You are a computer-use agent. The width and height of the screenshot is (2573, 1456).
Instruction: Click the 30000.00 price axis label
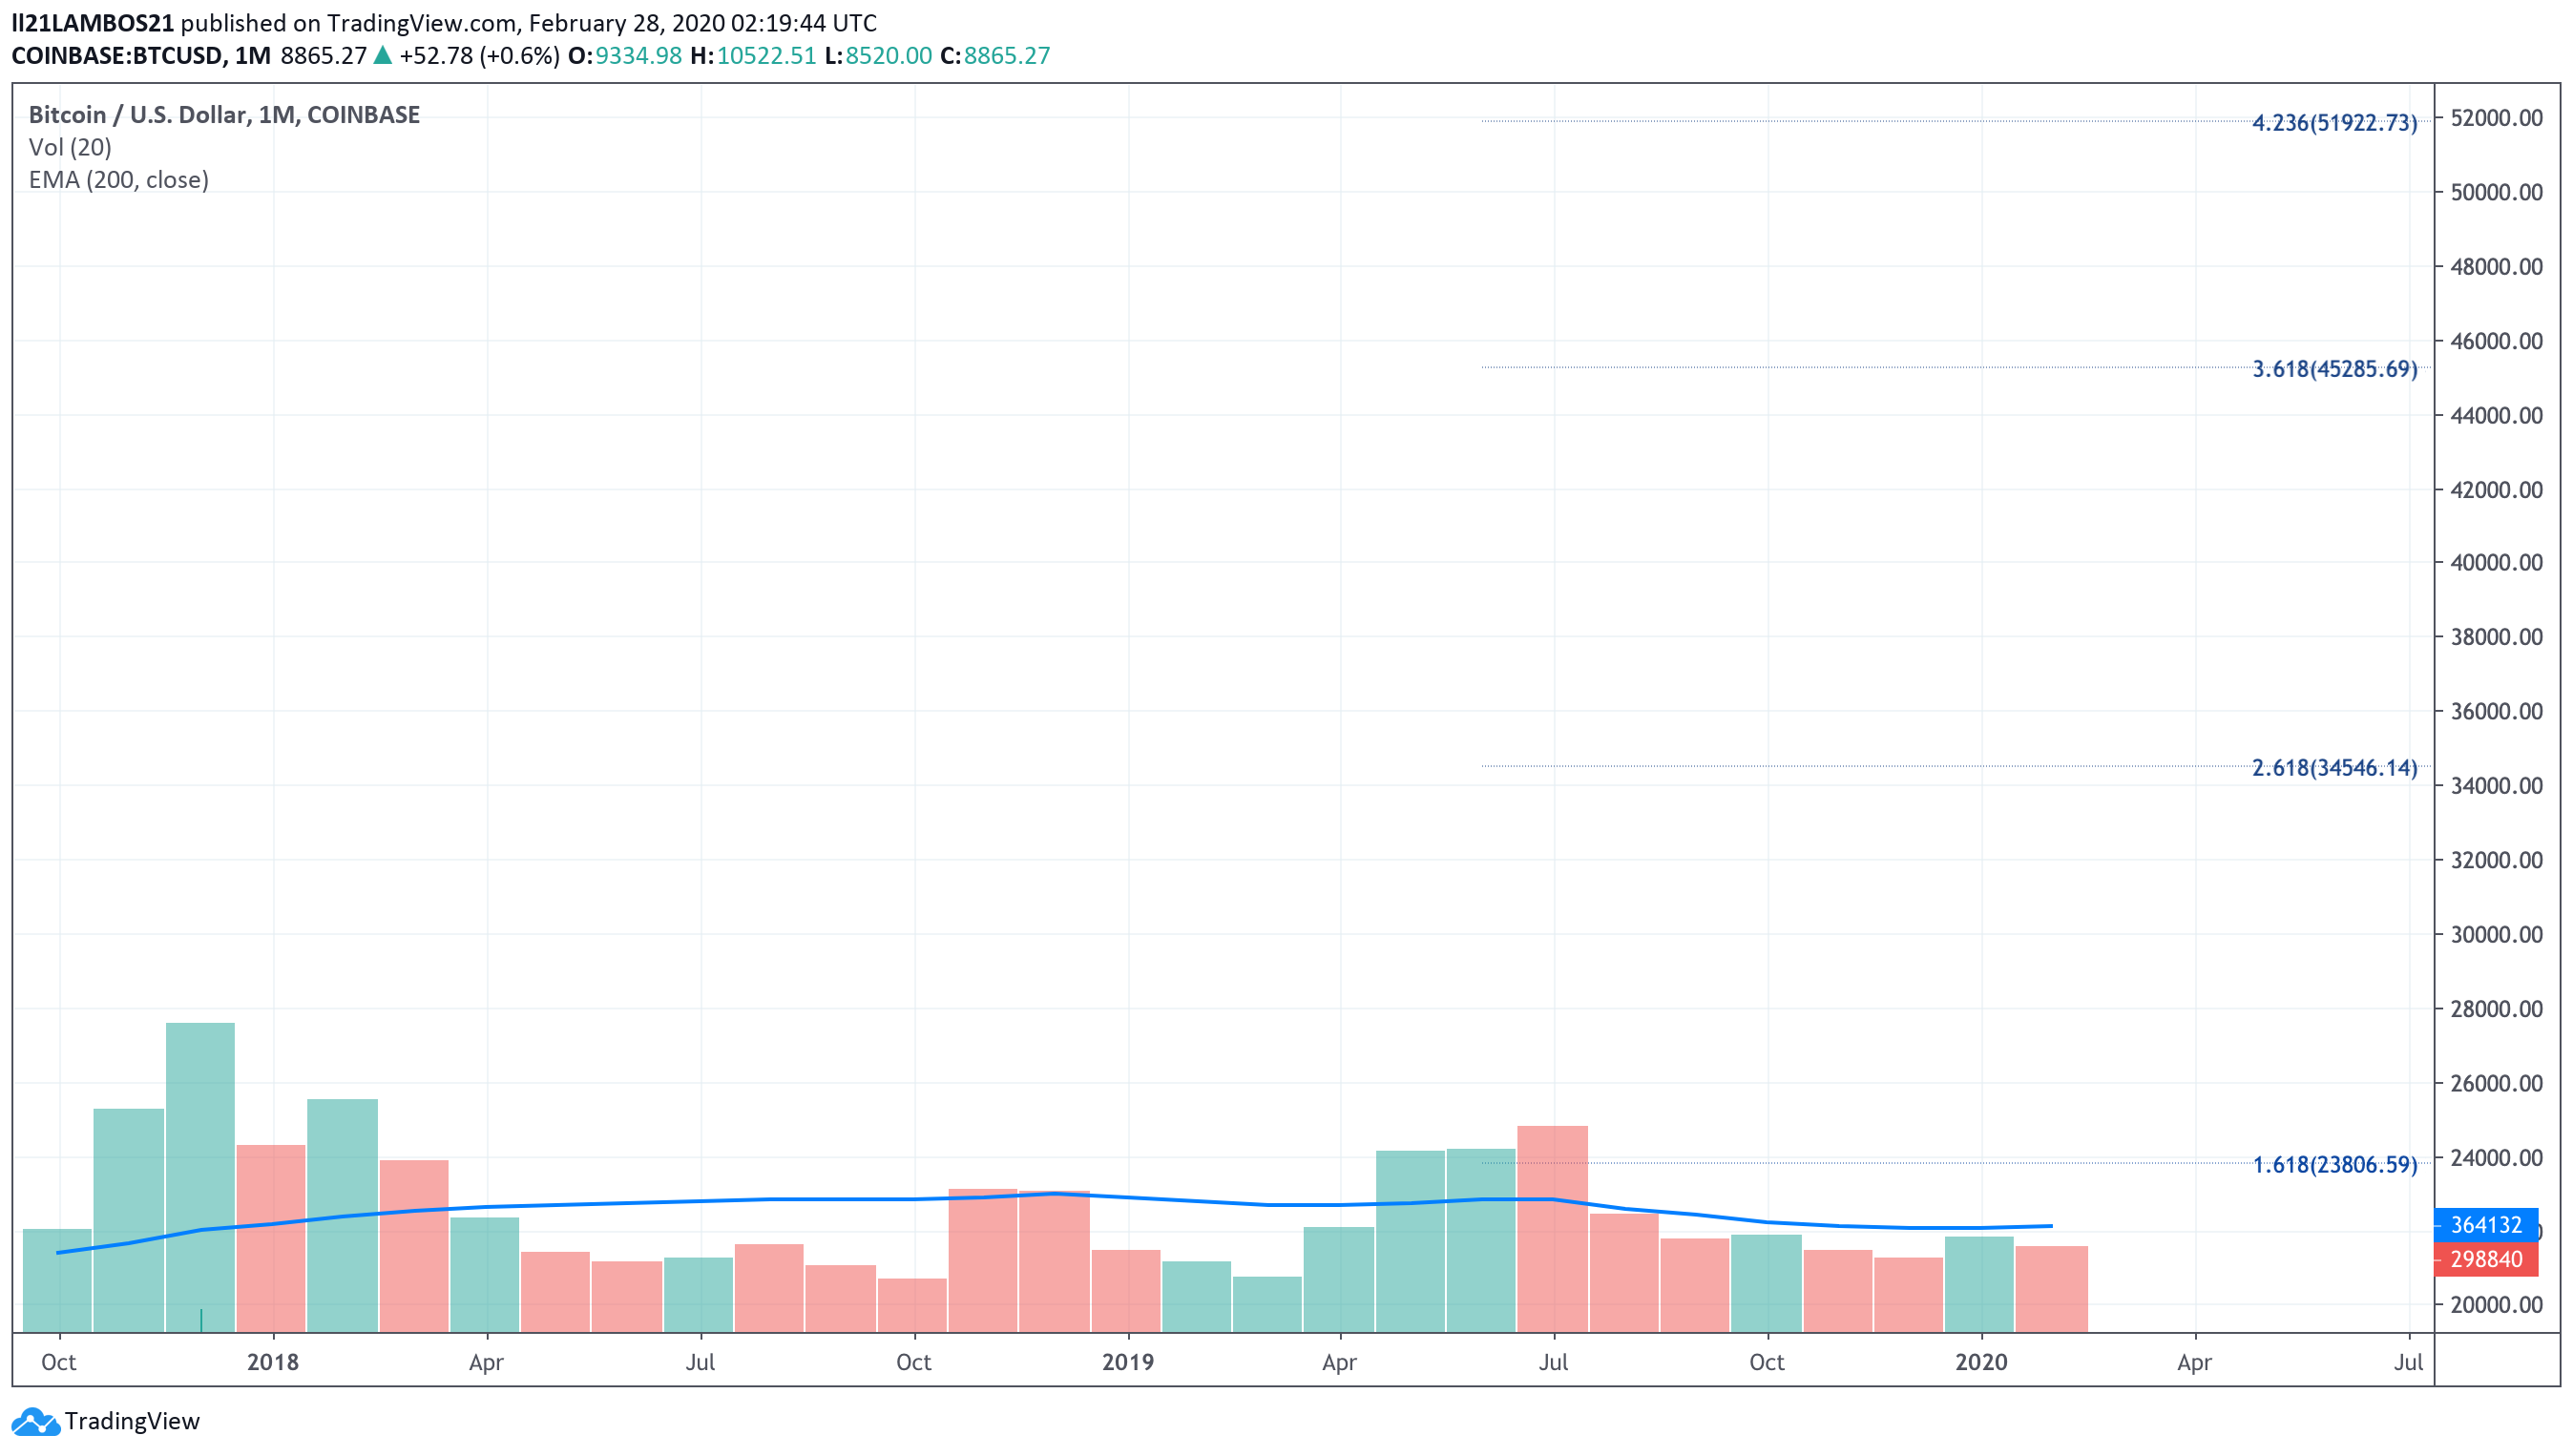click(2496, 935)
